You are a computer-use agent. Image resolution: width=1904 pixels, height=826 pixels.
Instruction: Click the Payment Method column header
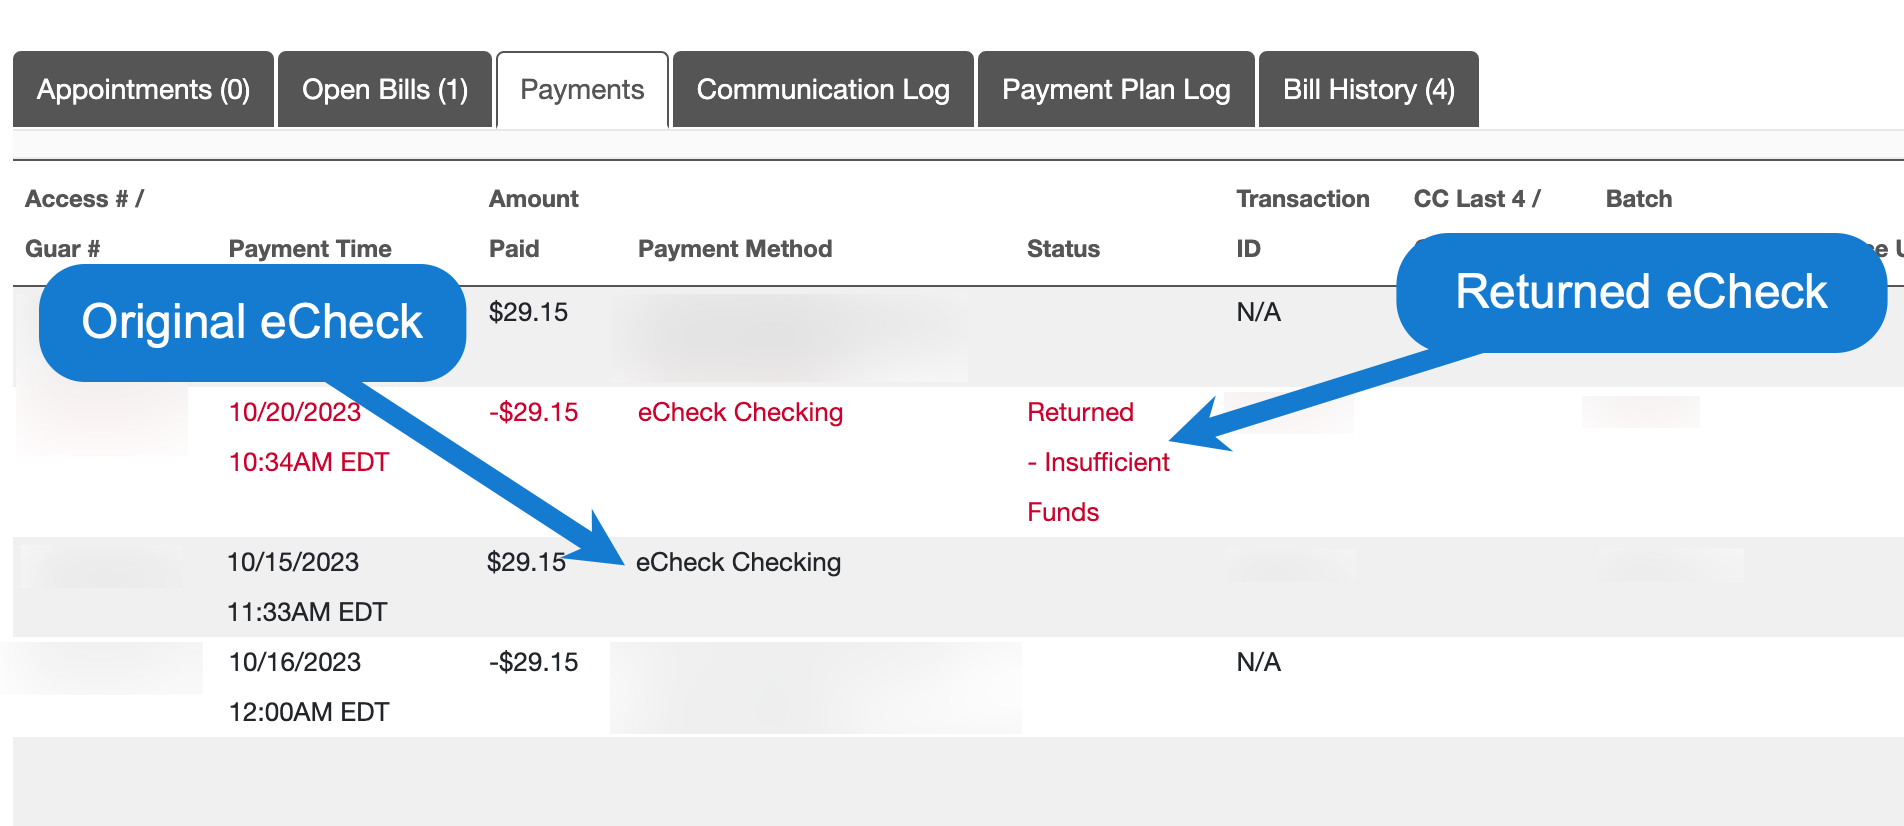coord(735,249)
